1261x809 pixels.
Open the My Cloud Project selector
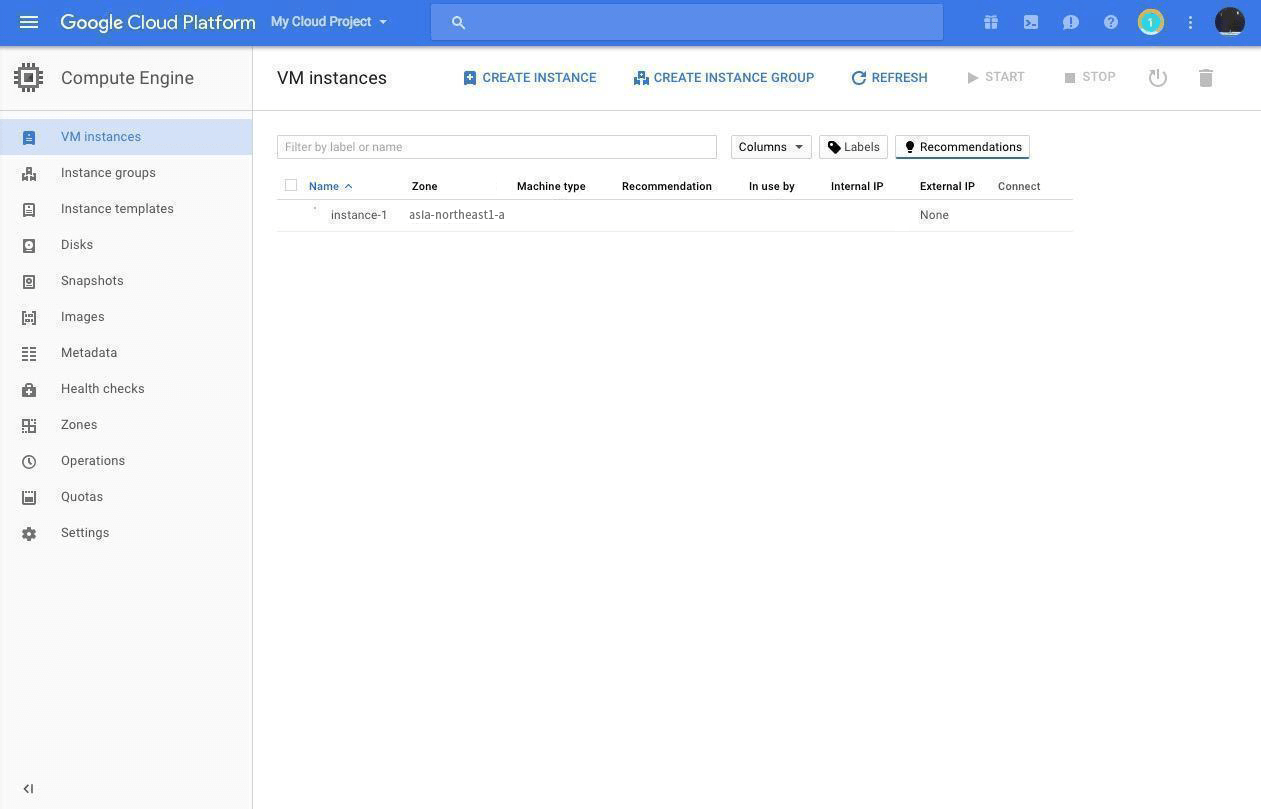click(x=329, y=22)
